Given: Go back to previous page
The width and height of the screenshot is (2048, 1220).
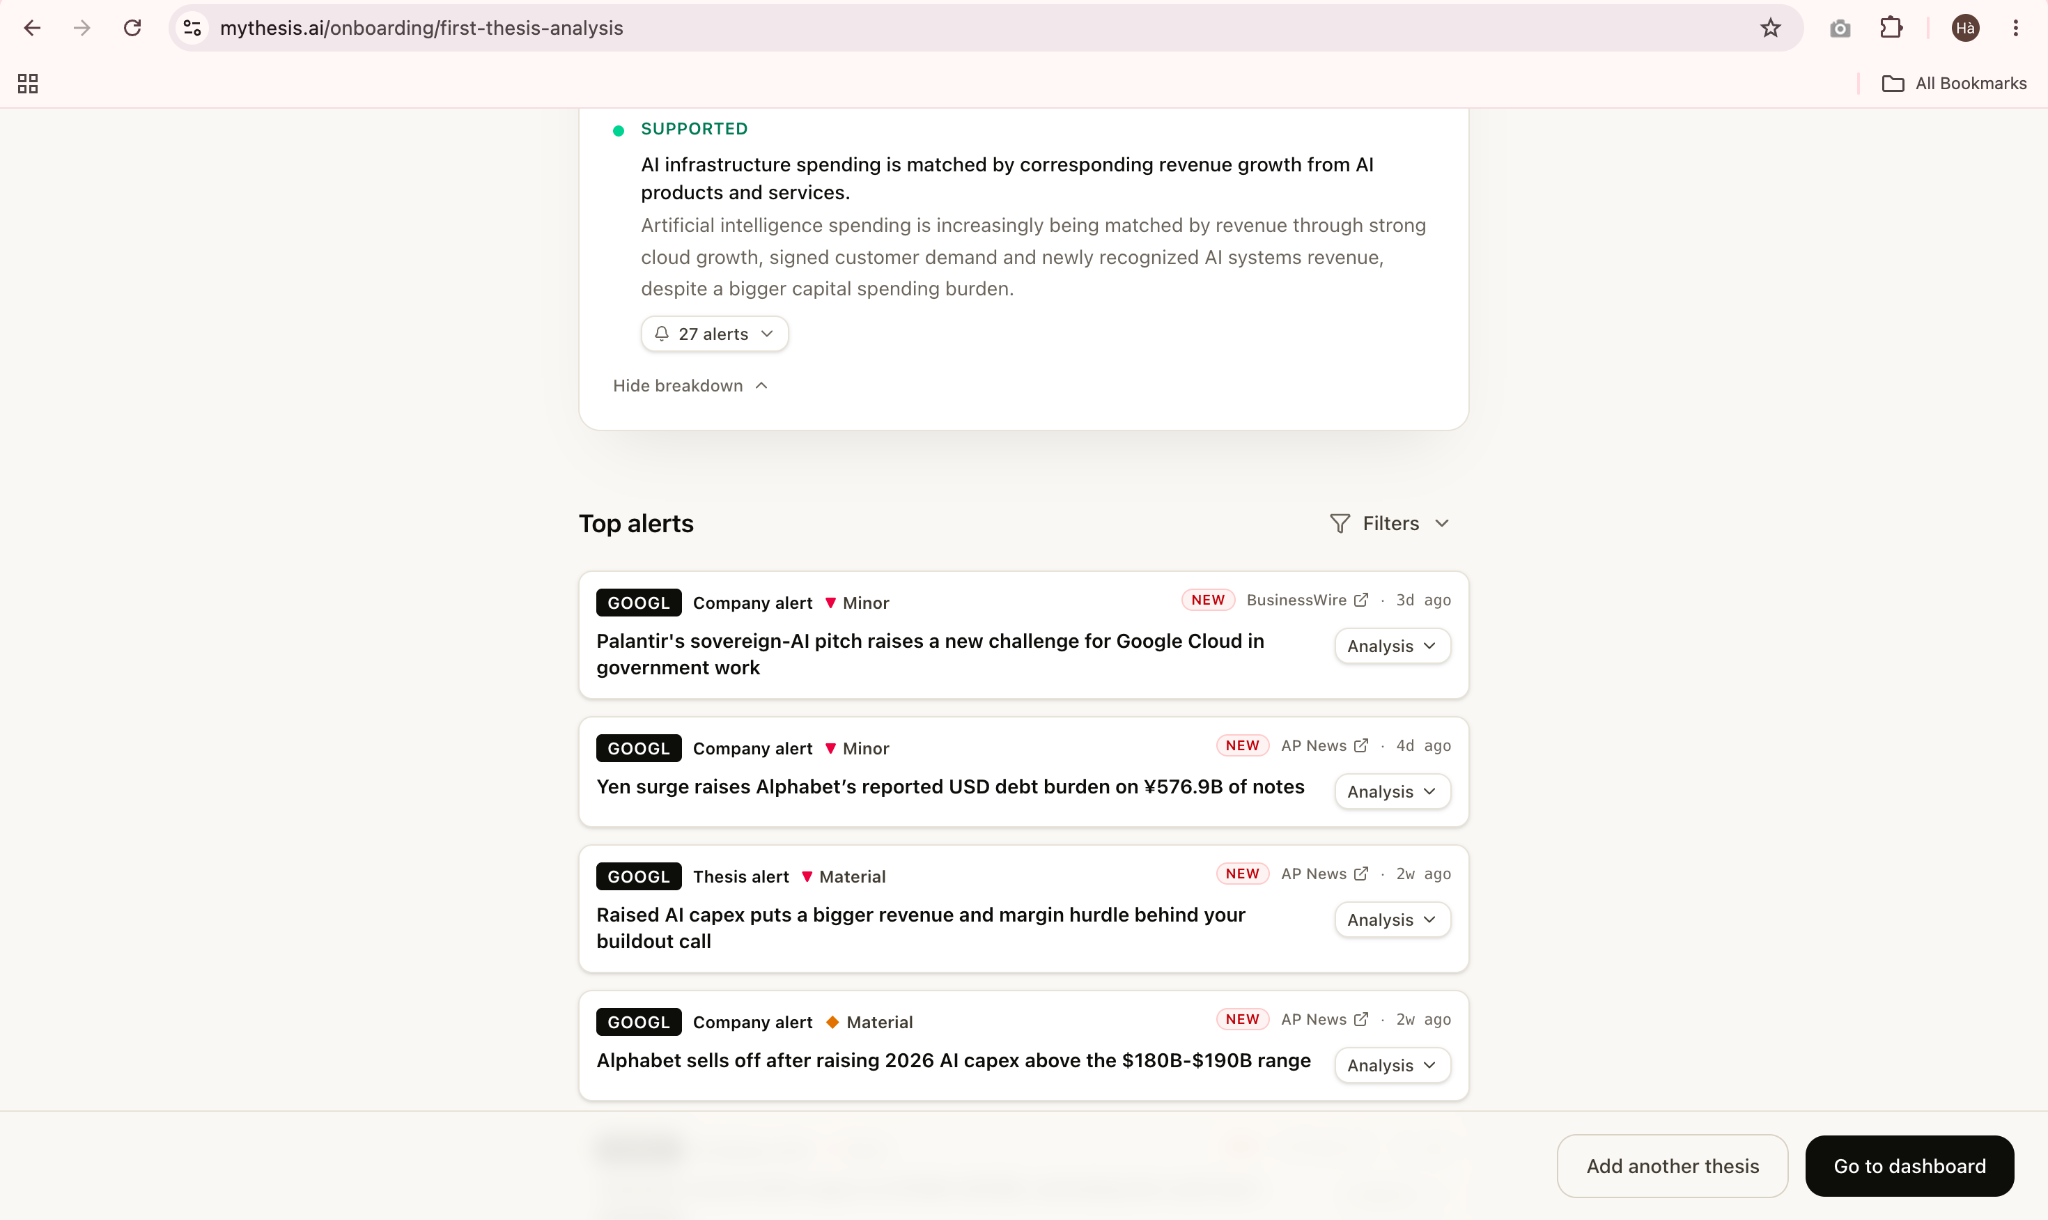Looking at the screenshot, I should [32, 28].
